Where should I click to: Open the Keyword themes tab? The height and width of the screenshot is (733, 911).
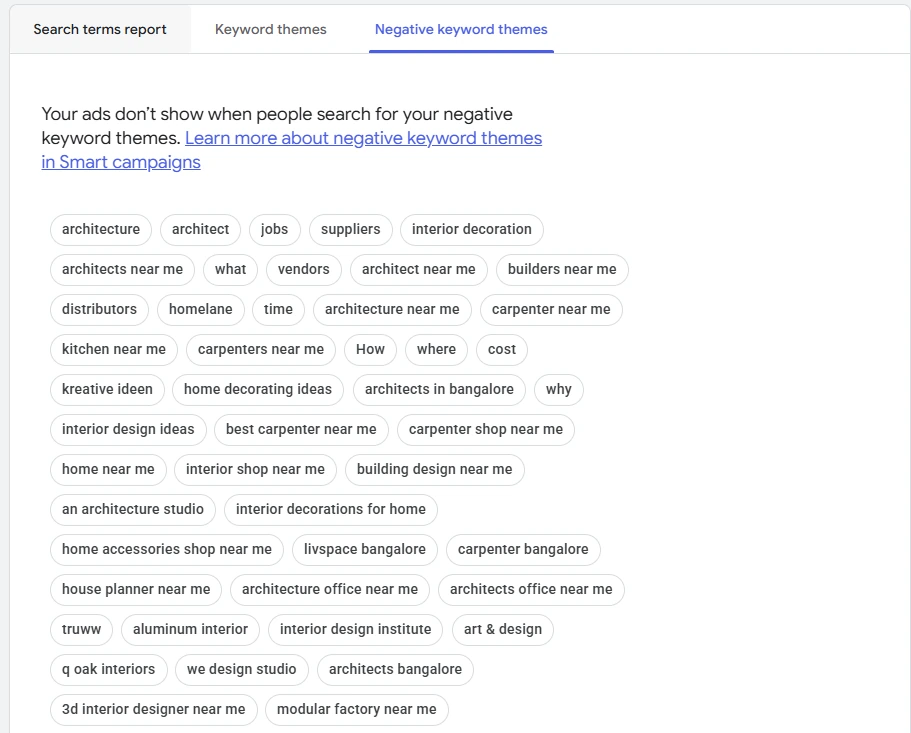tap(271, 30)
